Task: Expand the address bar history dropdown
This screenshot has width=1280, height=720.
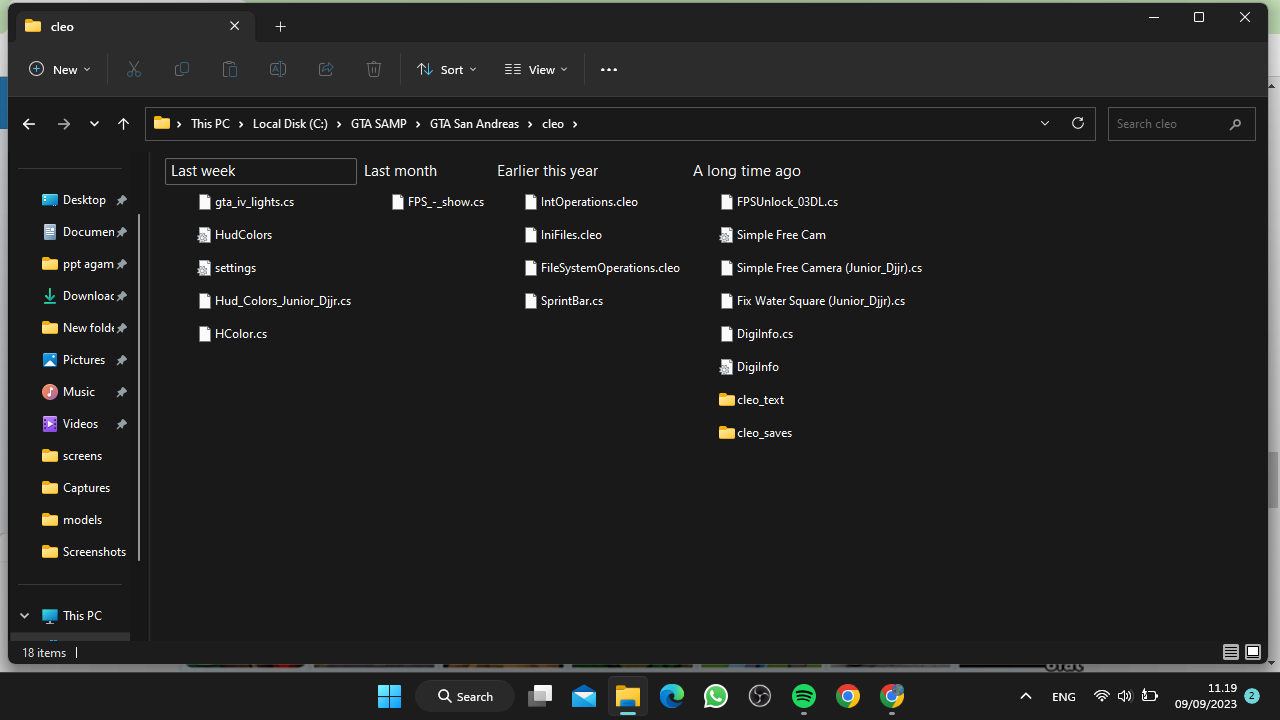Action: click(x=1045, y=123)
